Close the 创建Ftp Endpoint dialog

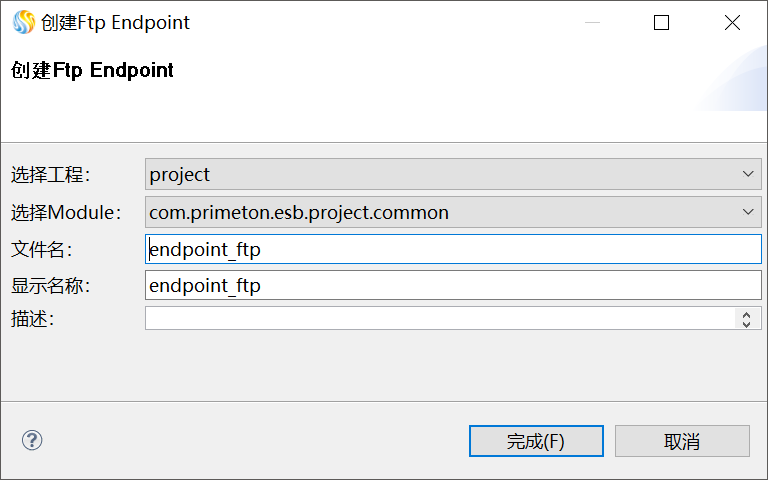coord(732,22)
